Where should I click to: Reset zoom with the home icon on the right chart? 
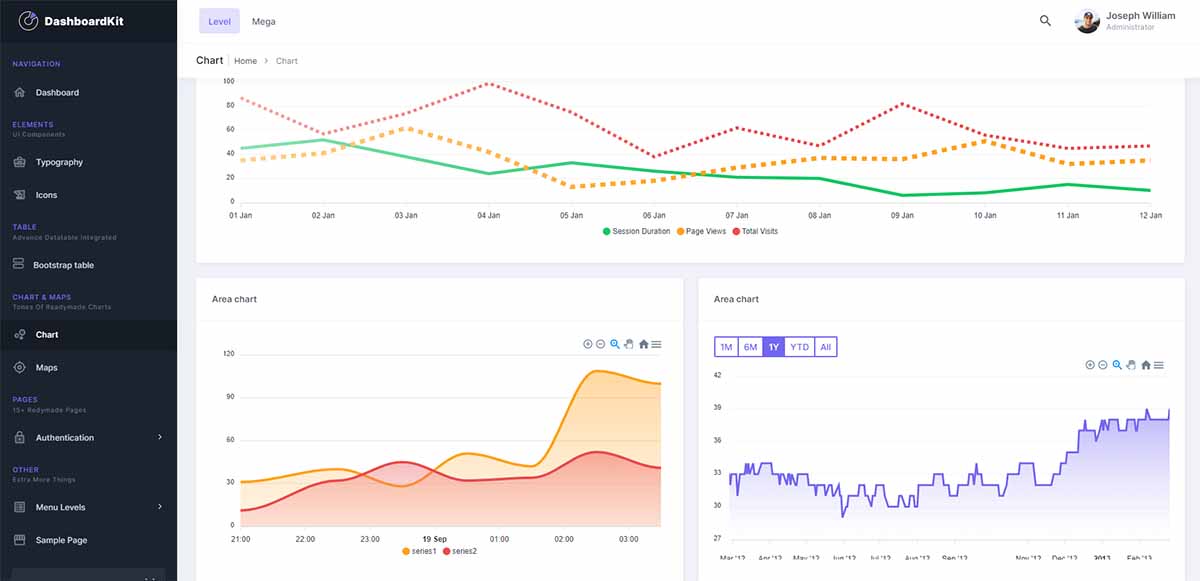point(1145,365)
